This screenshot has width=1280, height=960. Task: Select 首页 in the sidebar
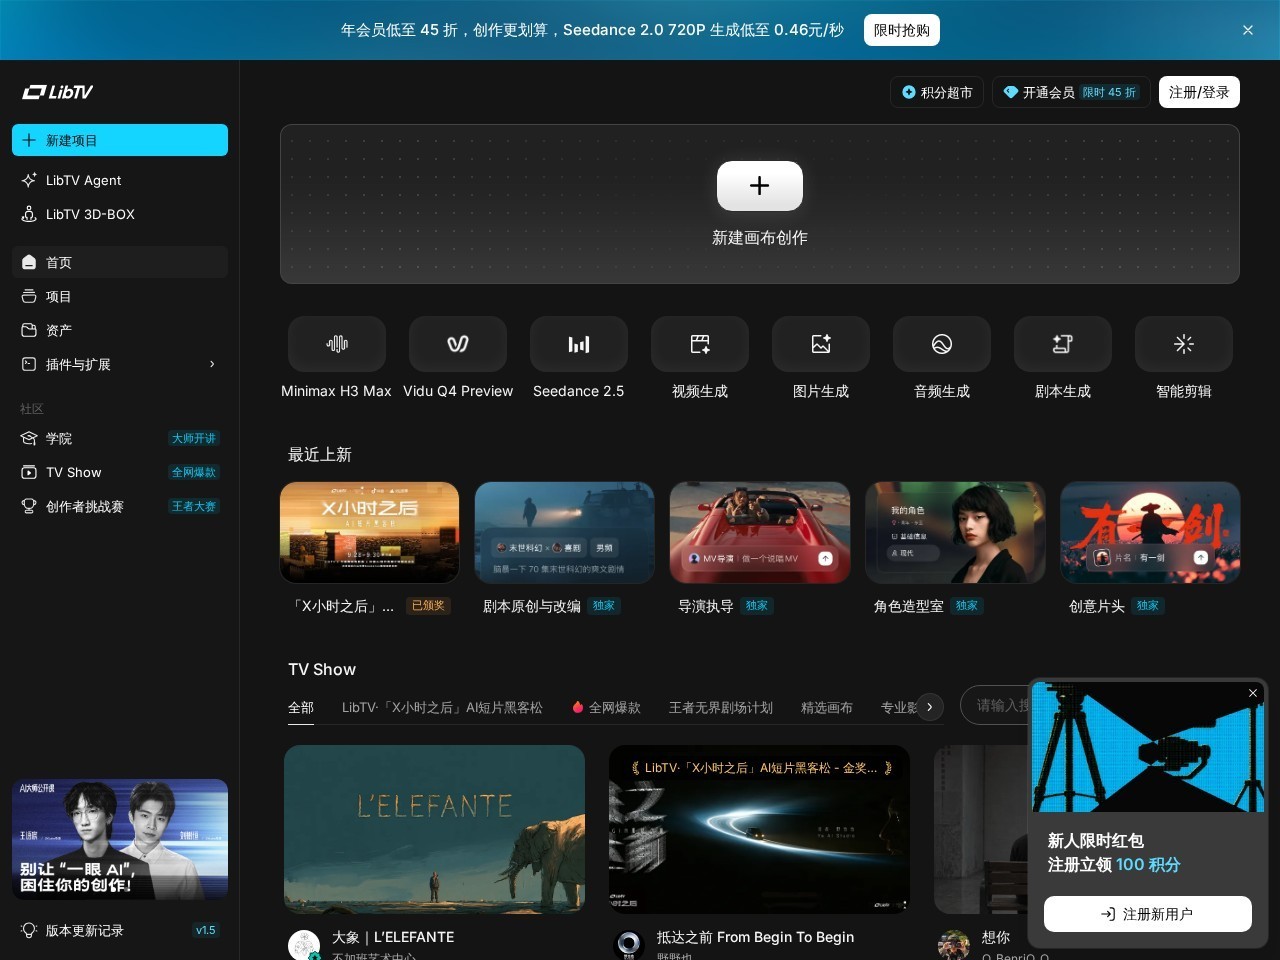[120, 262]
